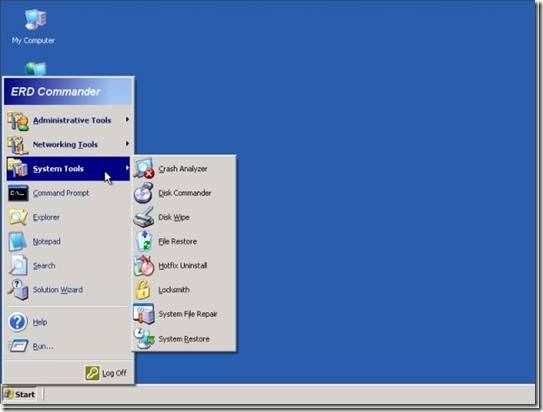Launch the System File Repair icon
Image resolution: width=543 pixels, height=412 pixels.
[x=144, y=314]
